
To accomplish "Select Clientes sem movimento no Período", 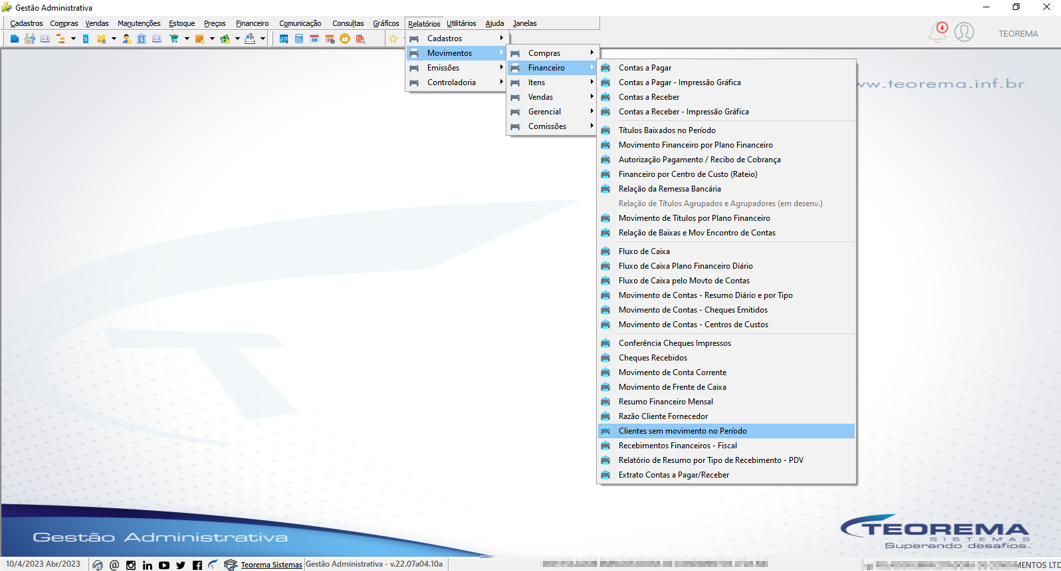I will tap(727, 431).
